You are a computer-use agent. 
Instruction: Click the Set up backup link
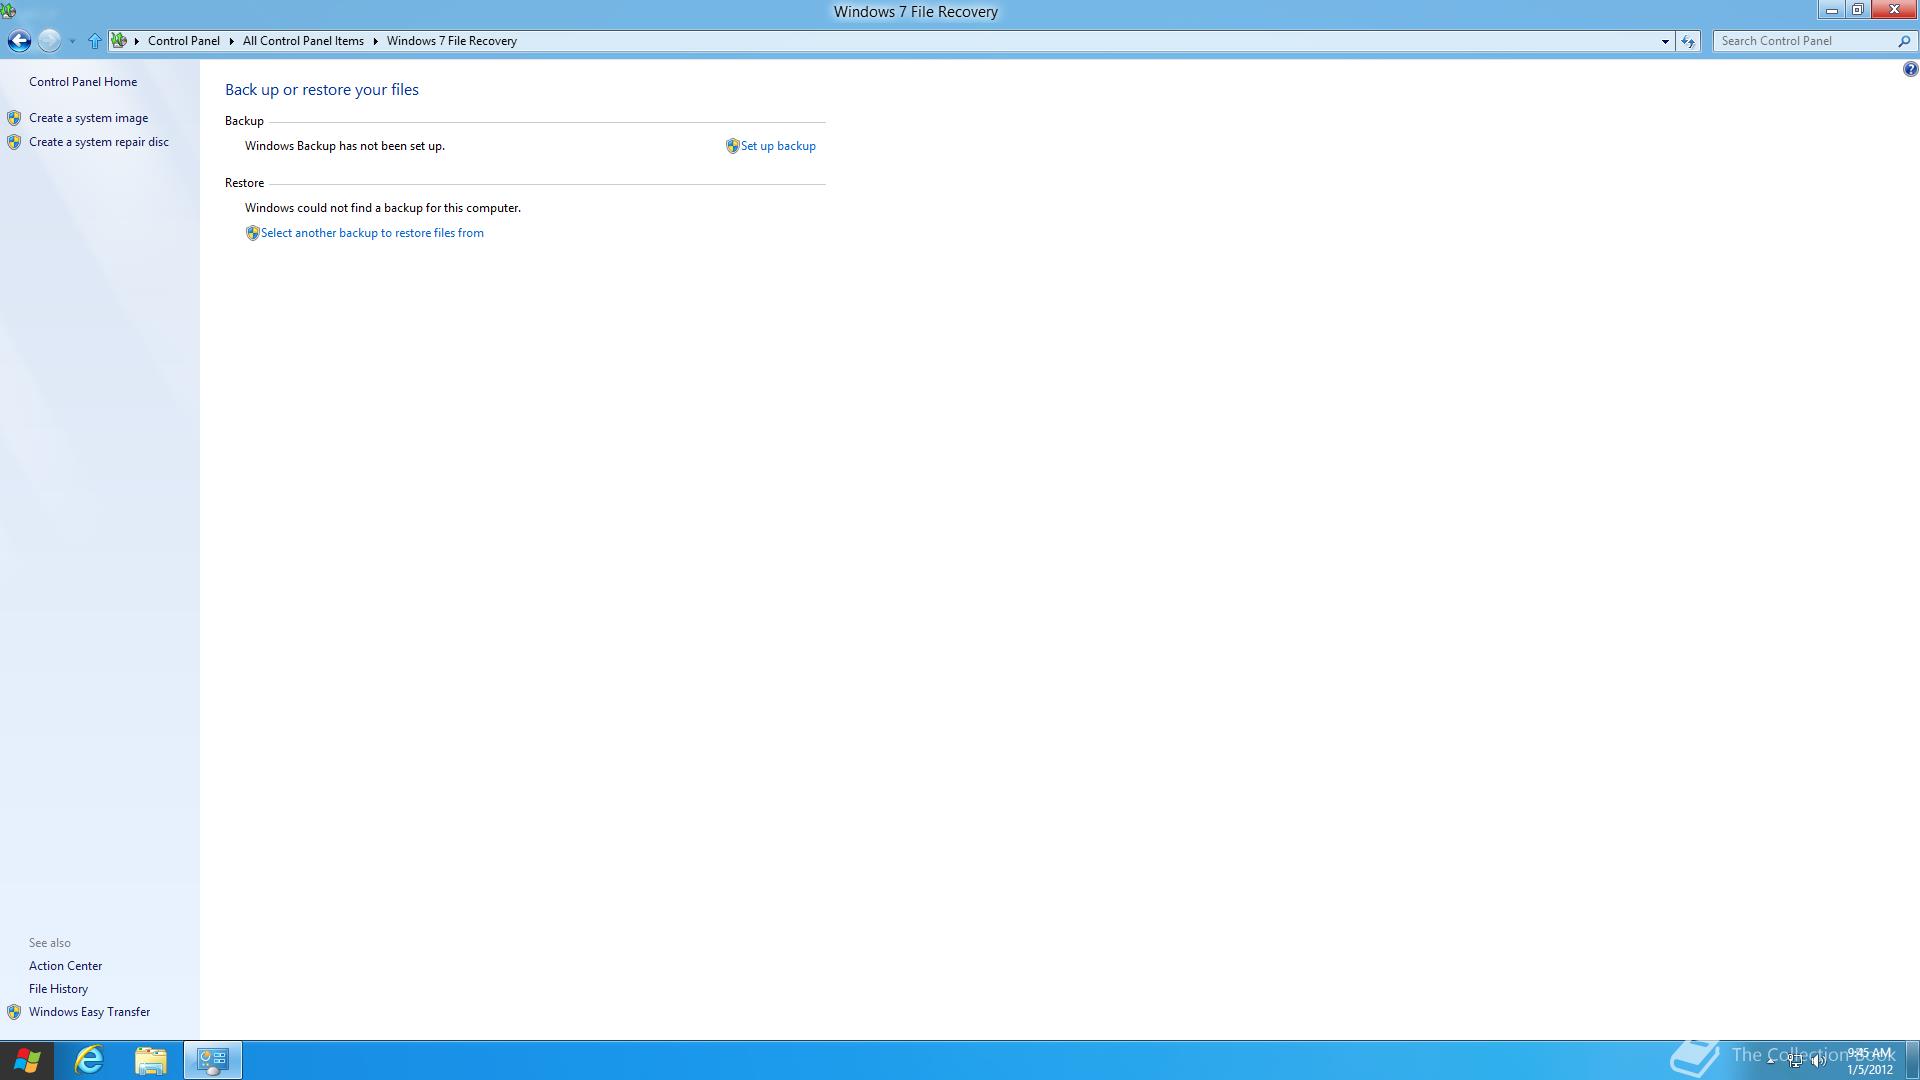point(777,146)
